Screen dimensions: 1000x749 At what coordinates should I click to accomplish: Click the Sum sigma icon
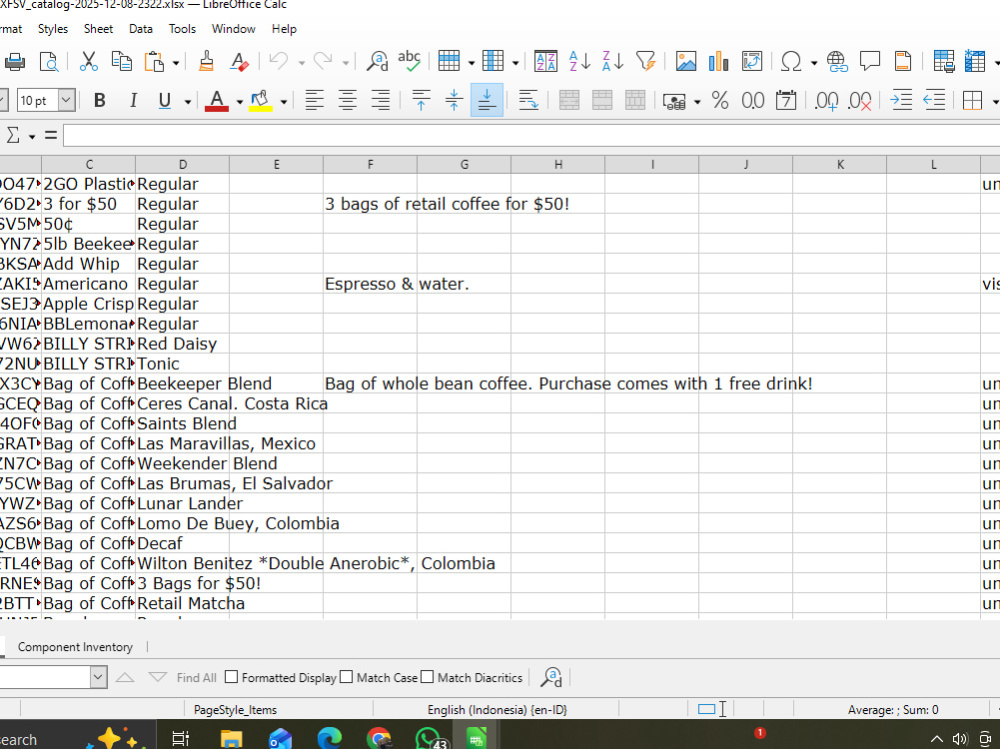click(12, 135)
